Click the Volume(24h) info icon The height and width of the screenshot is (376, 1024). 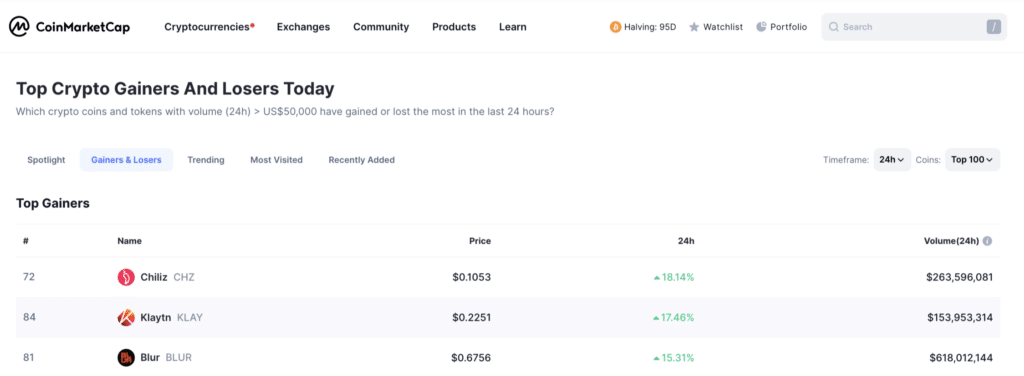point(987,241)
